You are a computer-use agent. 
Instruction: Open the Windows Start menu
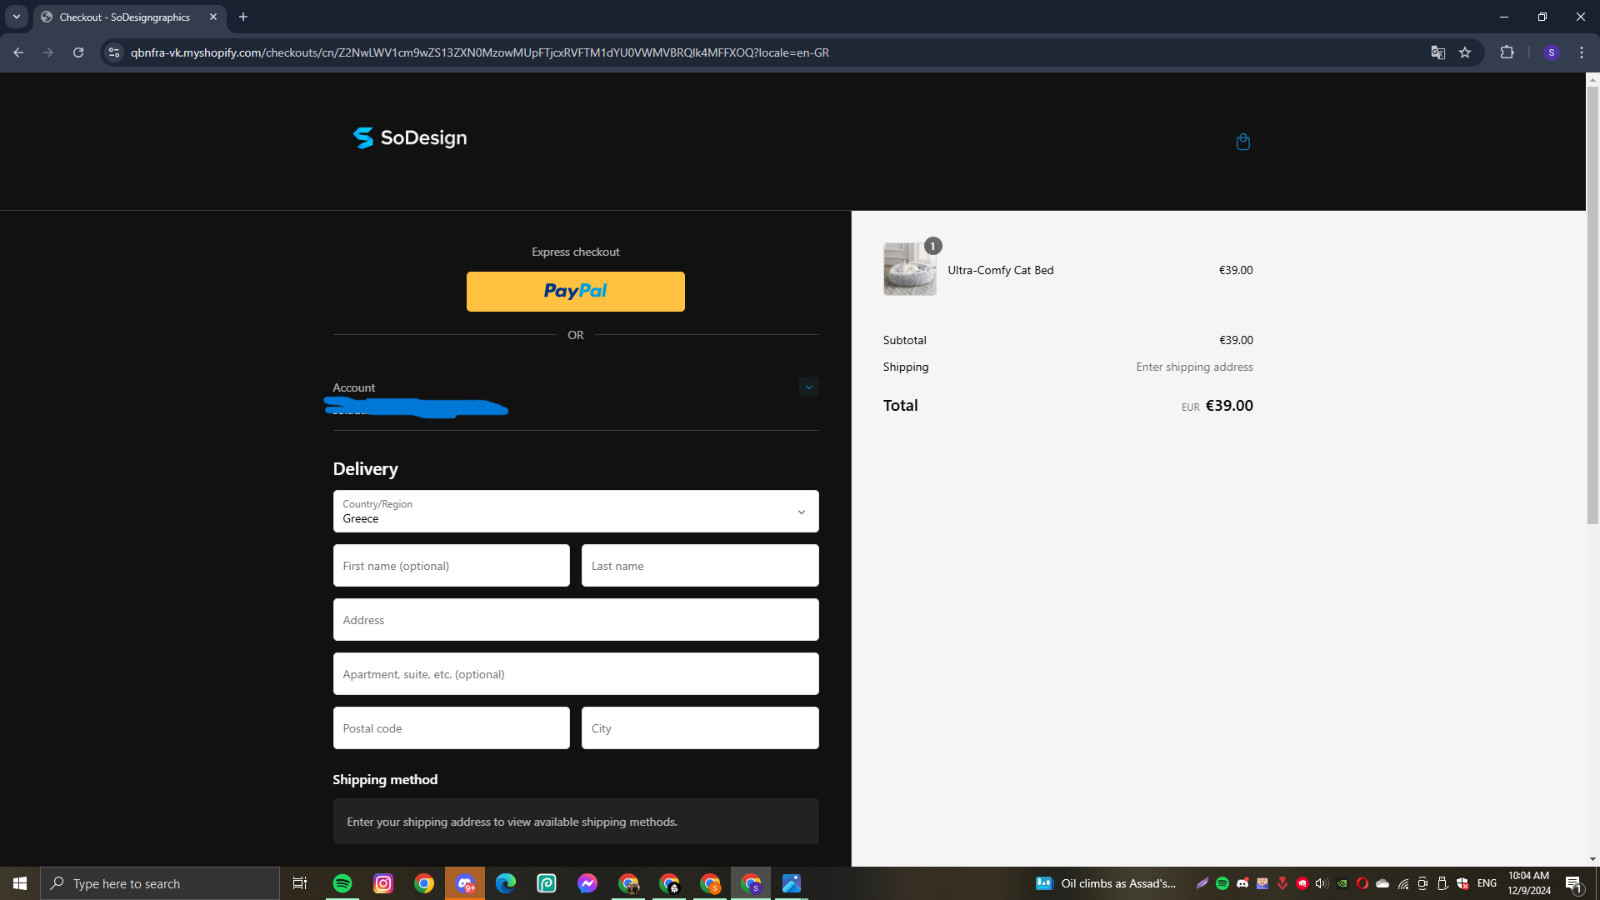click(x=20, y=883)
